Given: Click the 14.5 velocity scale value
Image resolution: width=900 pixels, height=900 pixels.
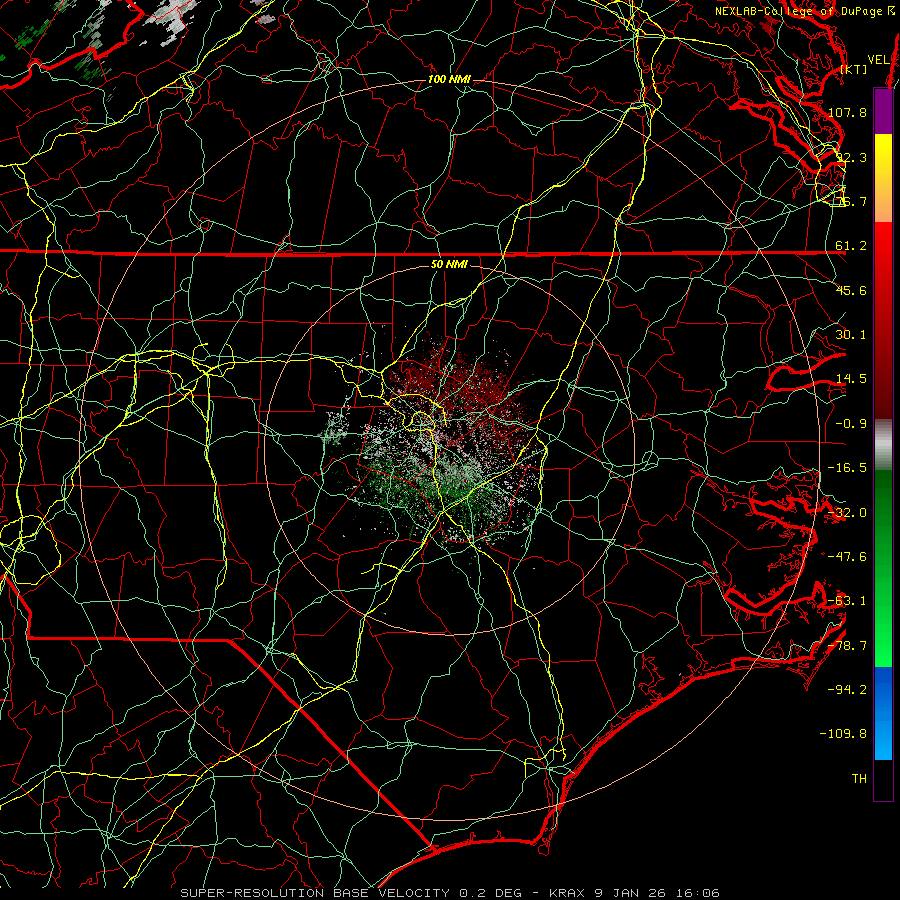Looking at the screenshot, I should tap(851, 379).
